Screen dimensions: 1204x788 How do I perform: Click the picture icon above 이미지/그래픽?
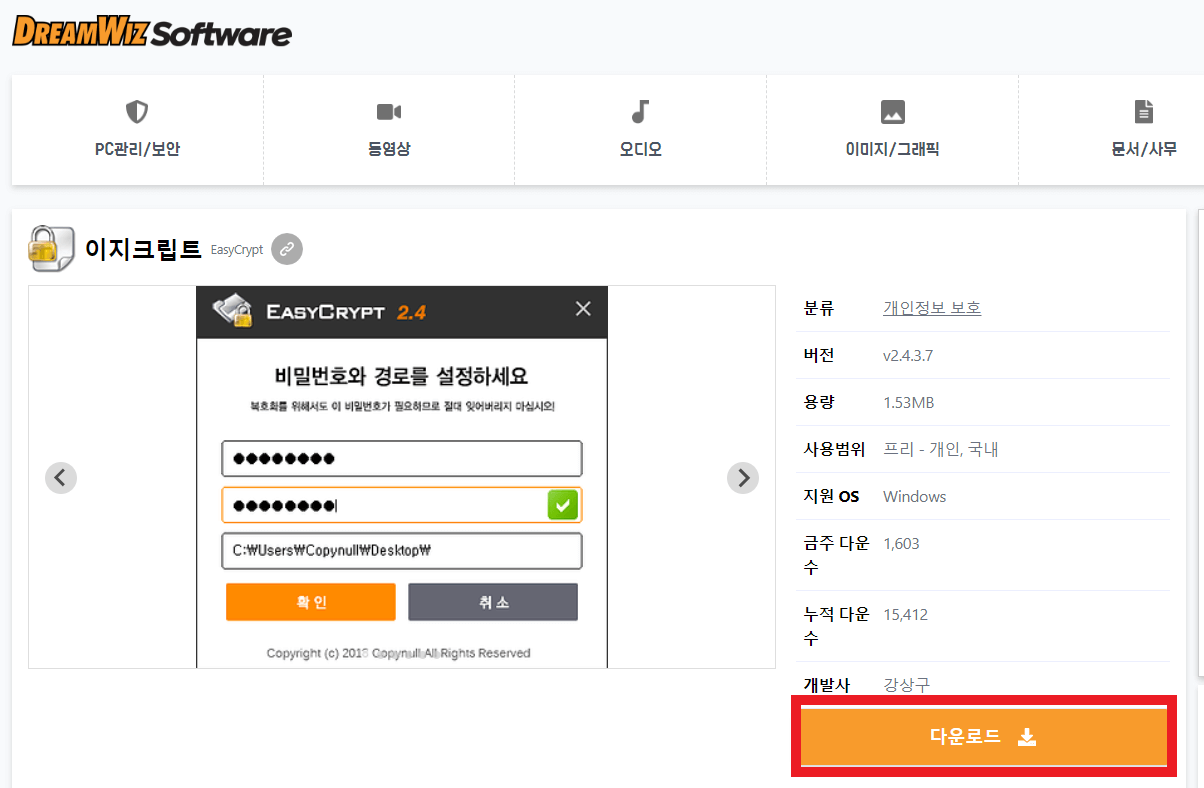click(892, 112)
